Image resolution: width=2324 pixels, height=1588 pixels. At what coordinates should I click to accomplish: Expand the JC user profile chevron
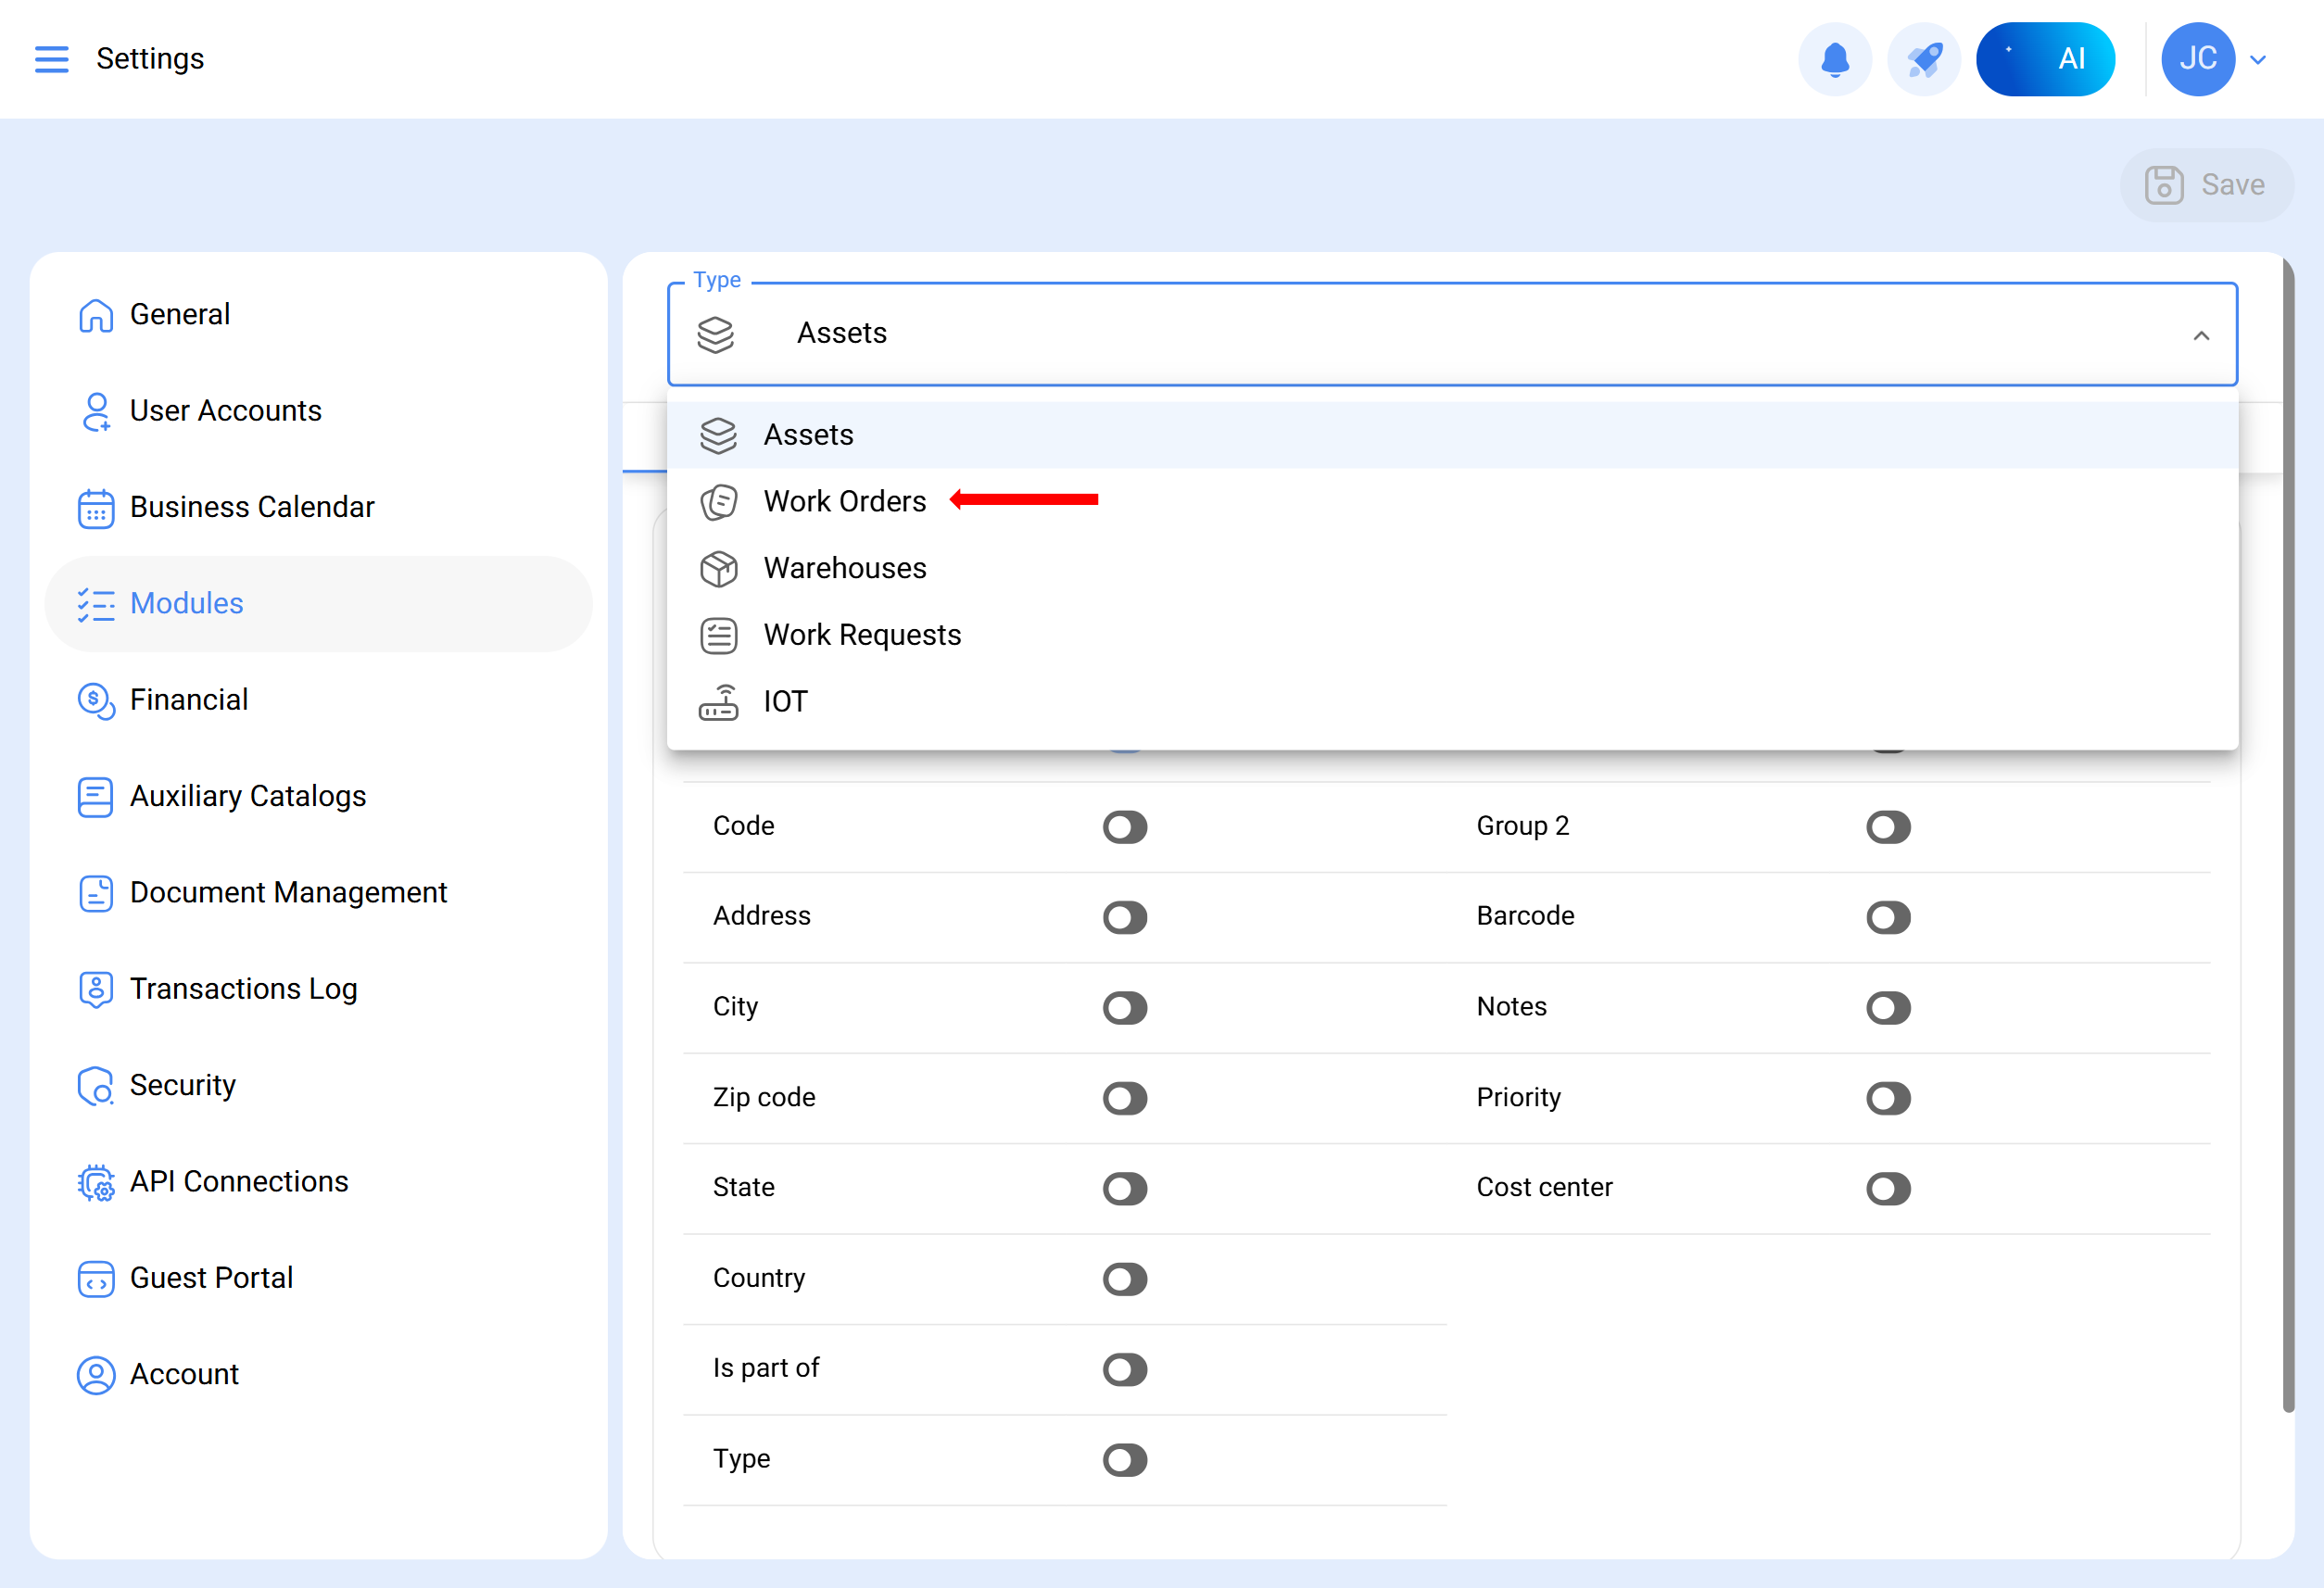[x=2258, y=60]
